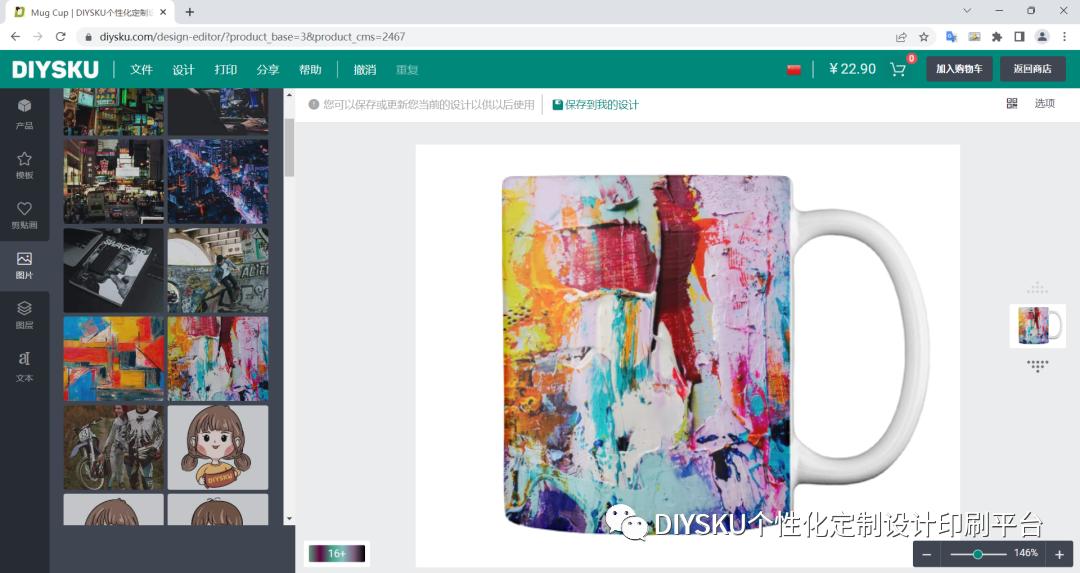Select the geometric red-blue abstract painting thumbnail
Screen dimensions: 1080x573
click(x=114, y=359)
